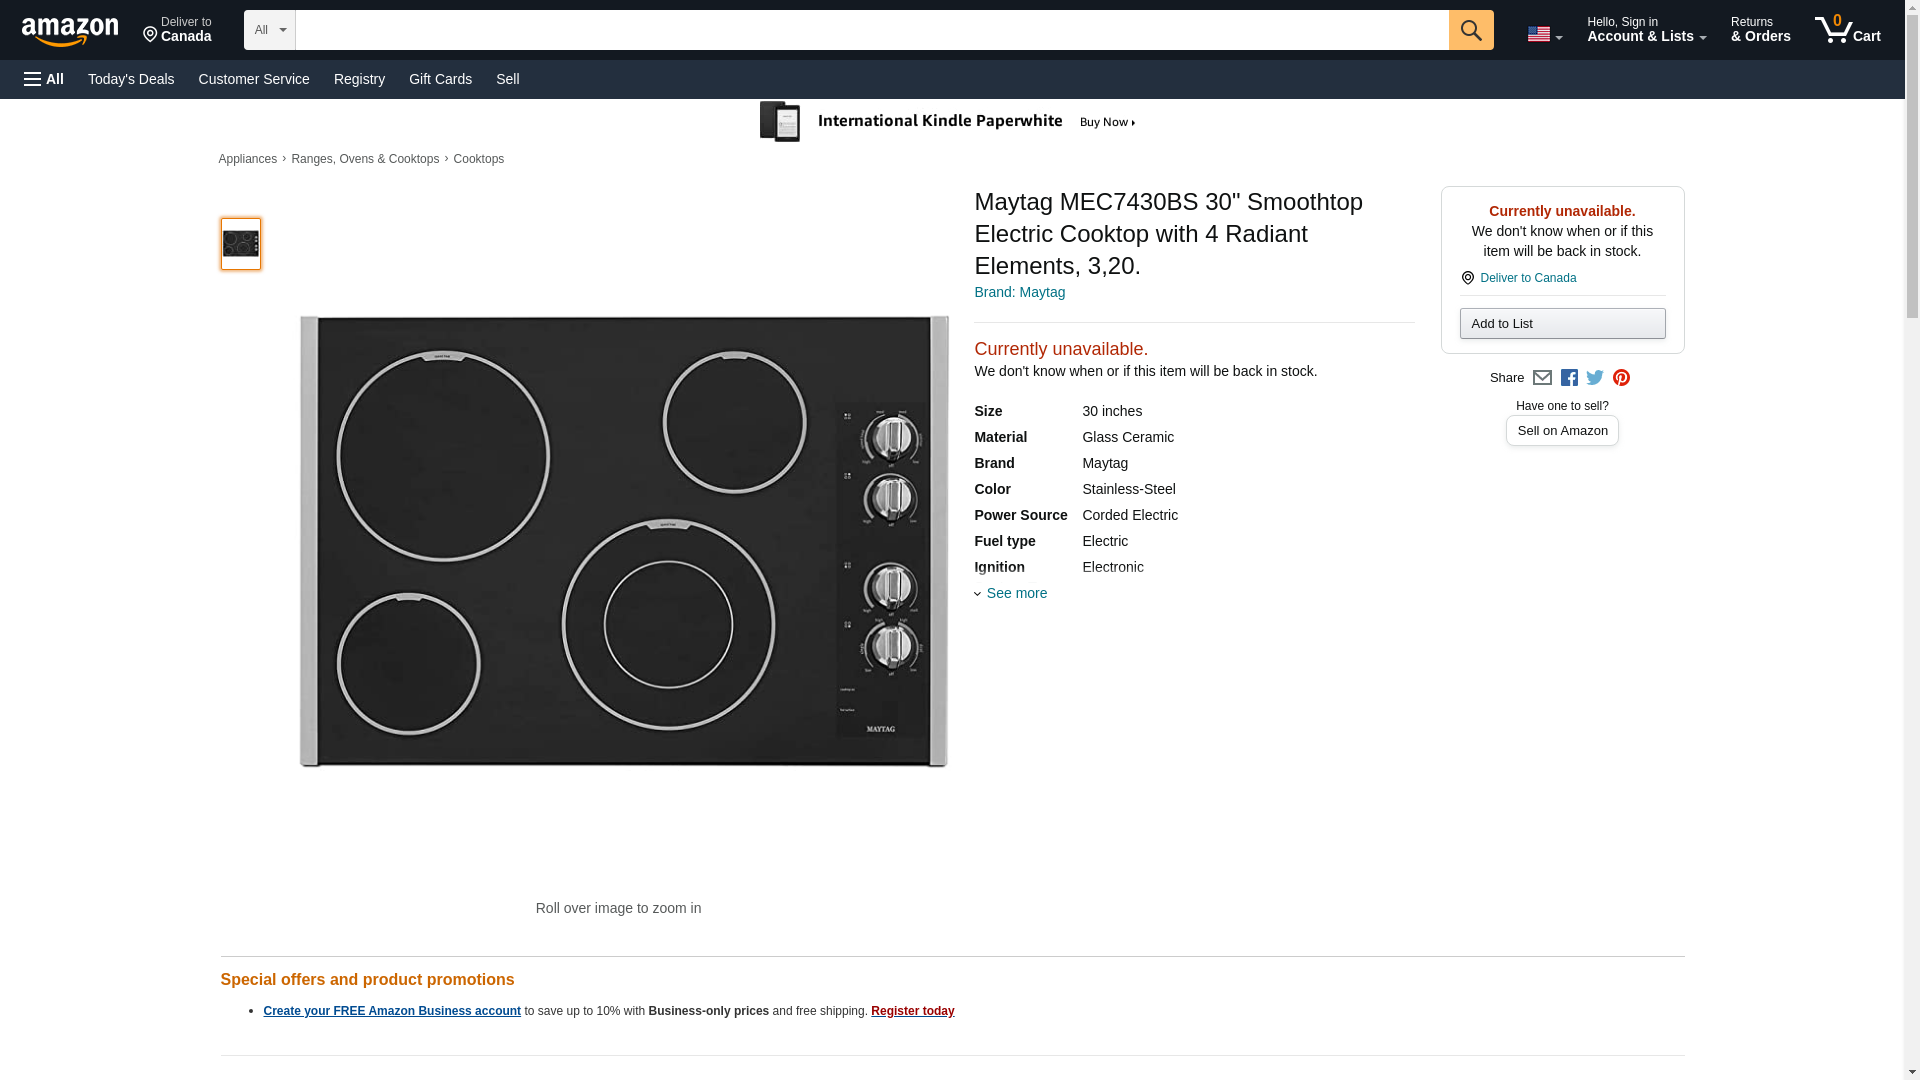Viewport: 1920px width, 1080px height.
Task: Click the search magnifier button
Action: (x=1470, y=30)
